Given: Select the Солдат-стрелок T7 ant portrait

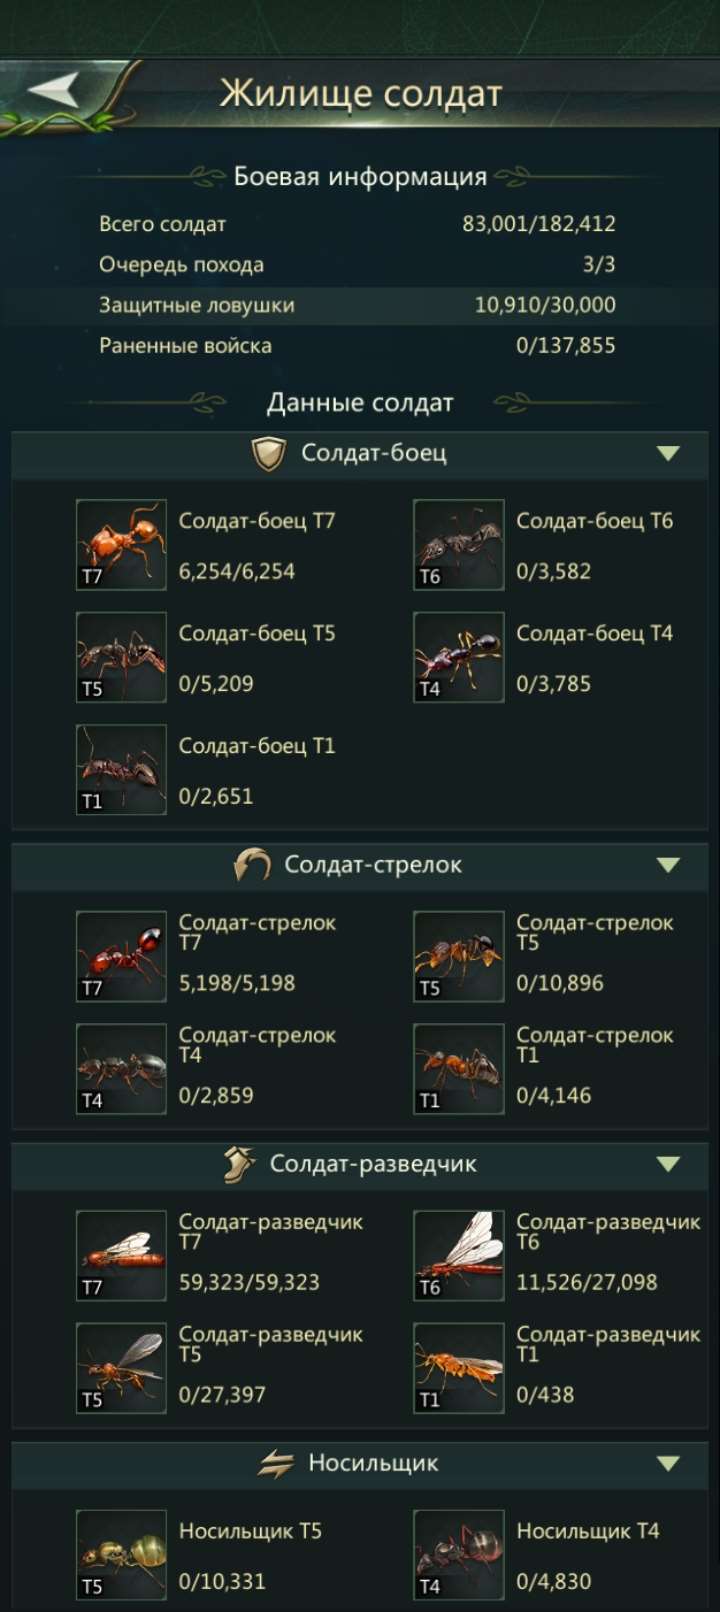Looking at the screenshot, I should click(x=120, y=956).
